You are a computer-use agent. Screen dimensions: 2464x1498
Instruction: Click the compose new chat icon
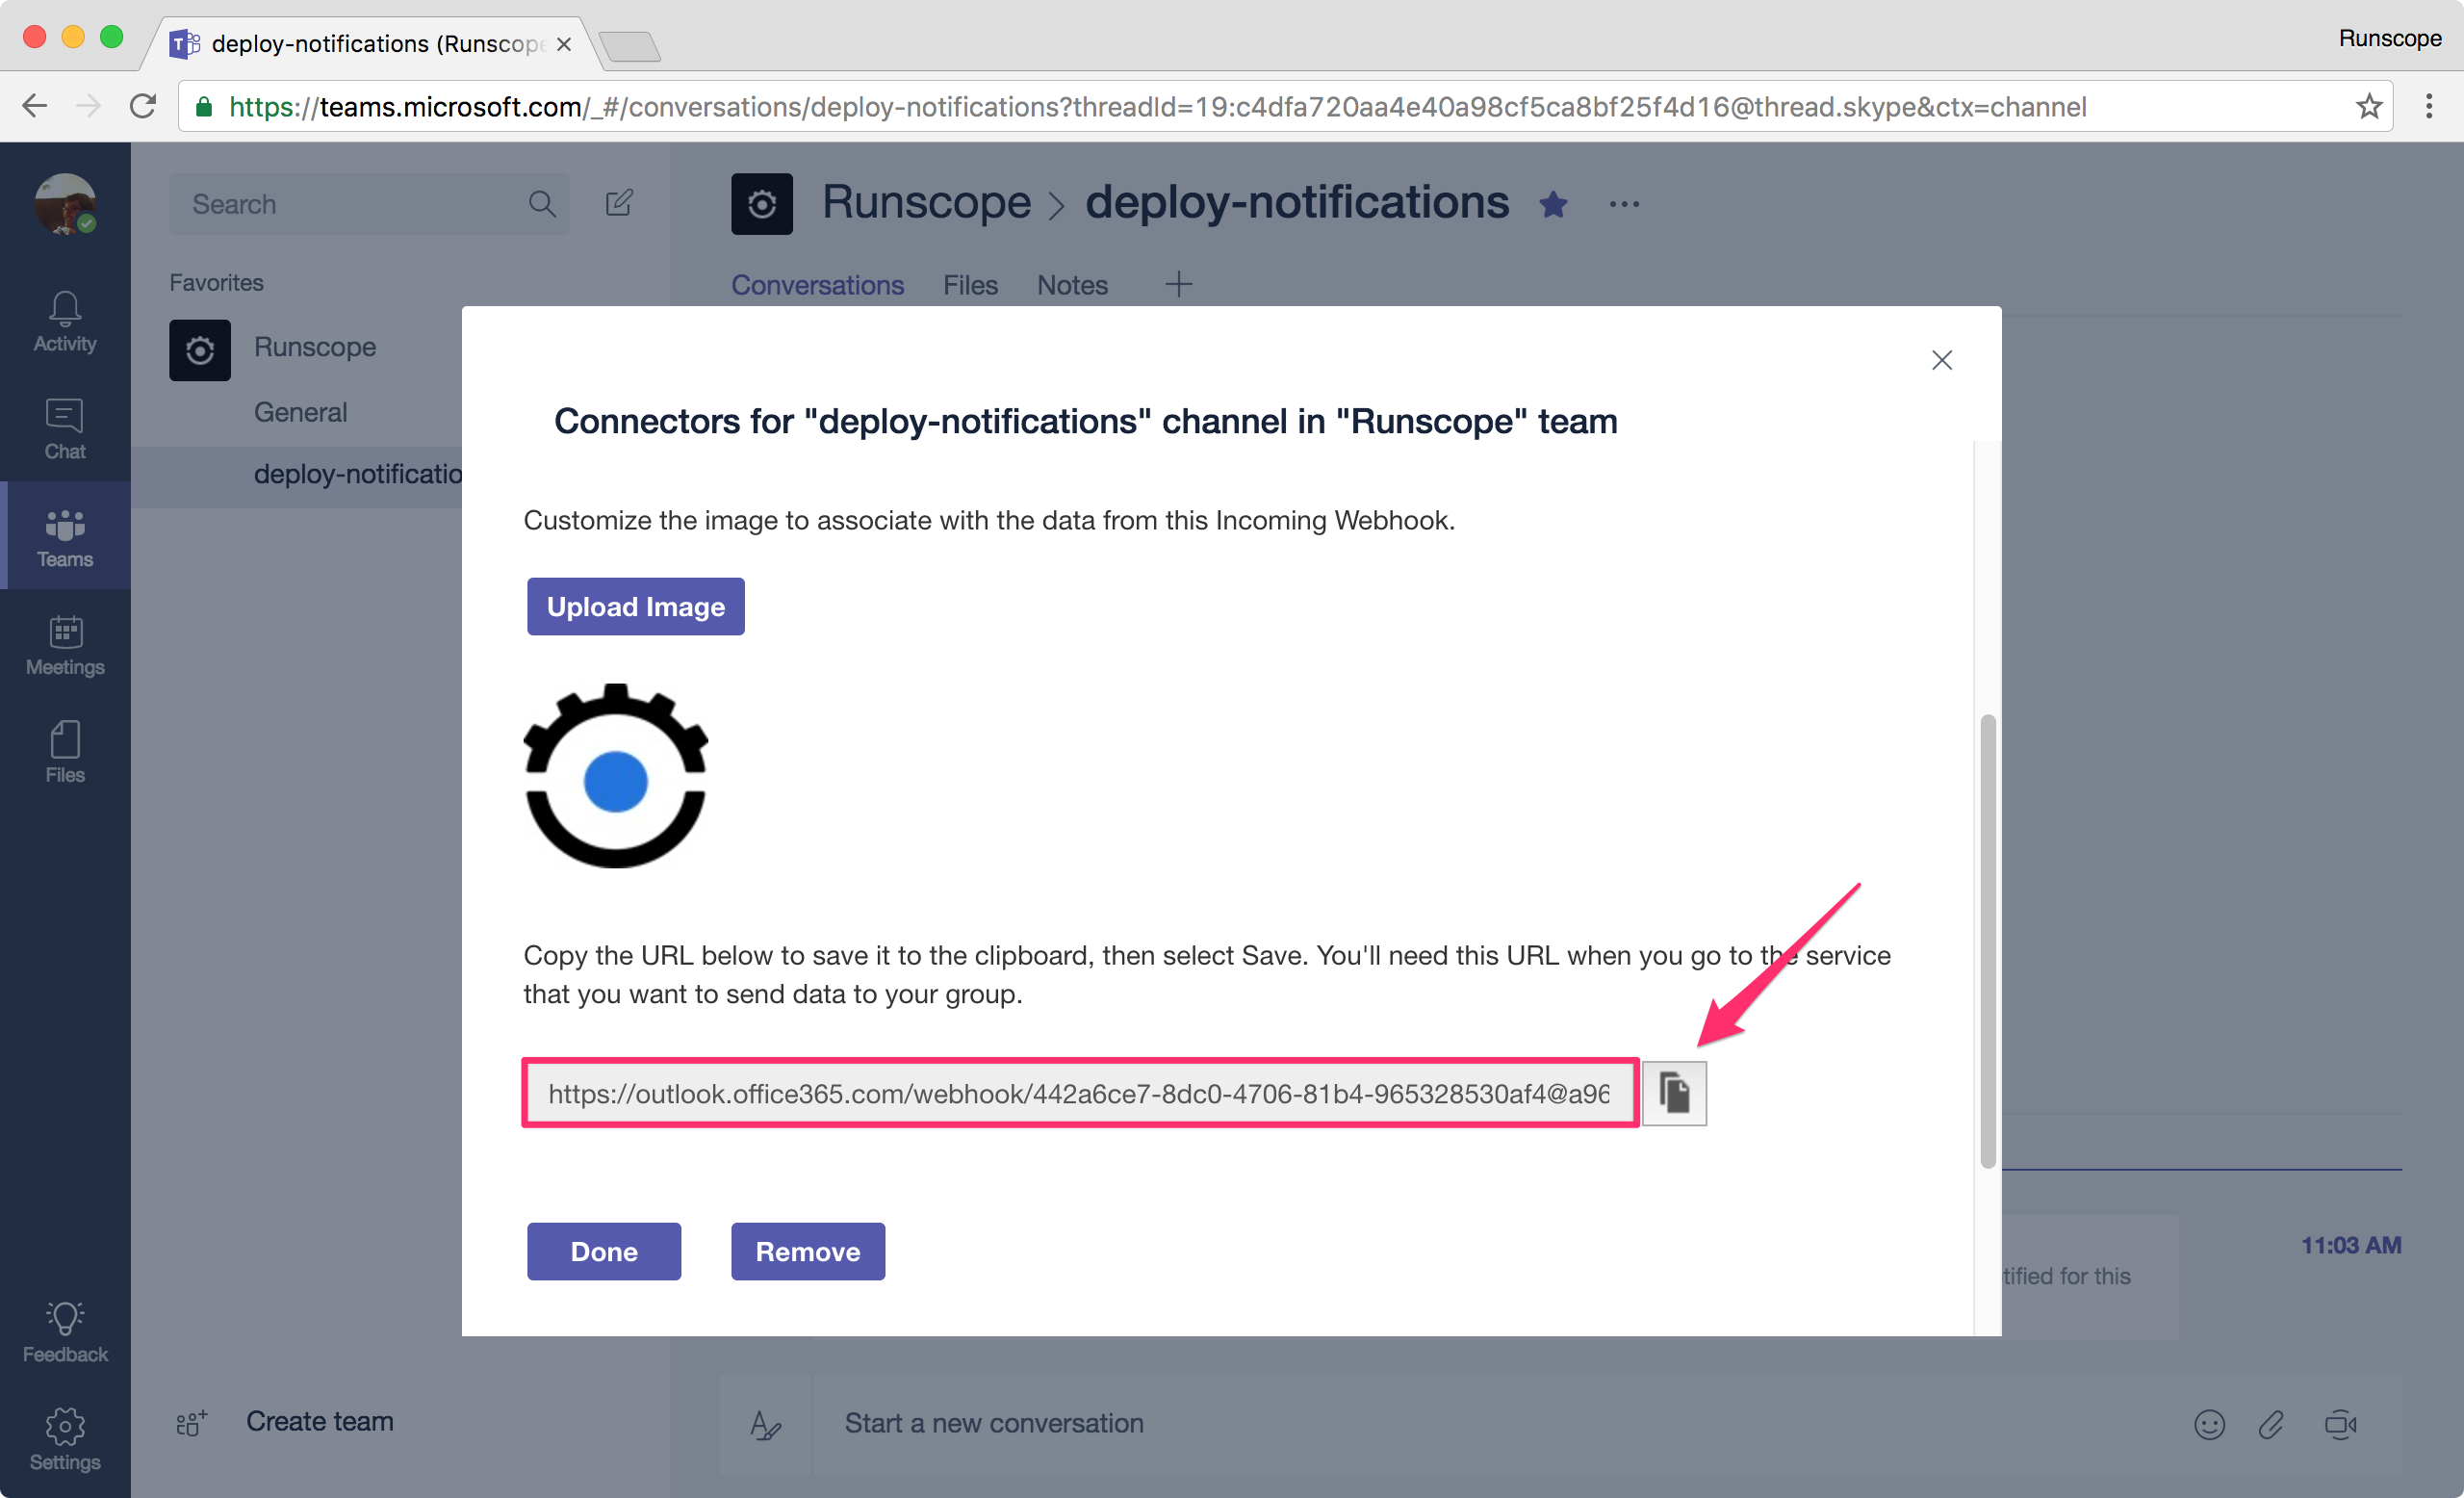pyautogui.click(x=619, y=203)
